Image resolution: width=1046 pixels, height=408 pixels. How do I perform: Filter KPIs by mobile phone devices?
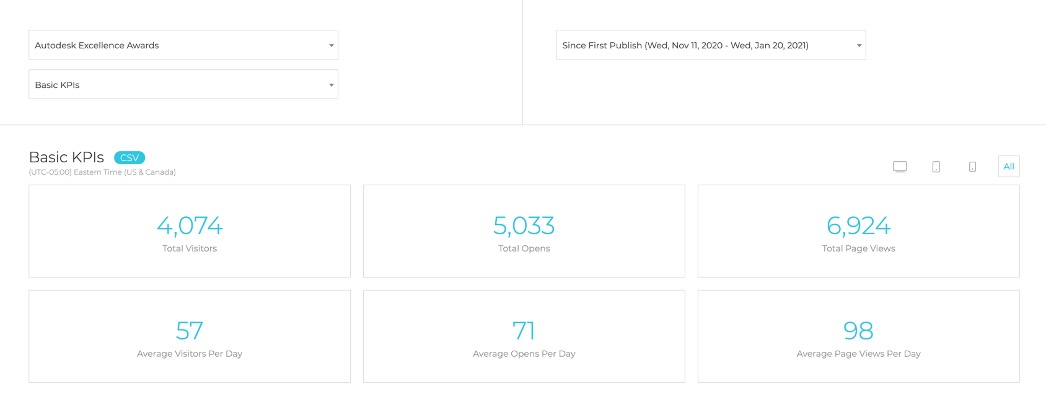[972, 167]
